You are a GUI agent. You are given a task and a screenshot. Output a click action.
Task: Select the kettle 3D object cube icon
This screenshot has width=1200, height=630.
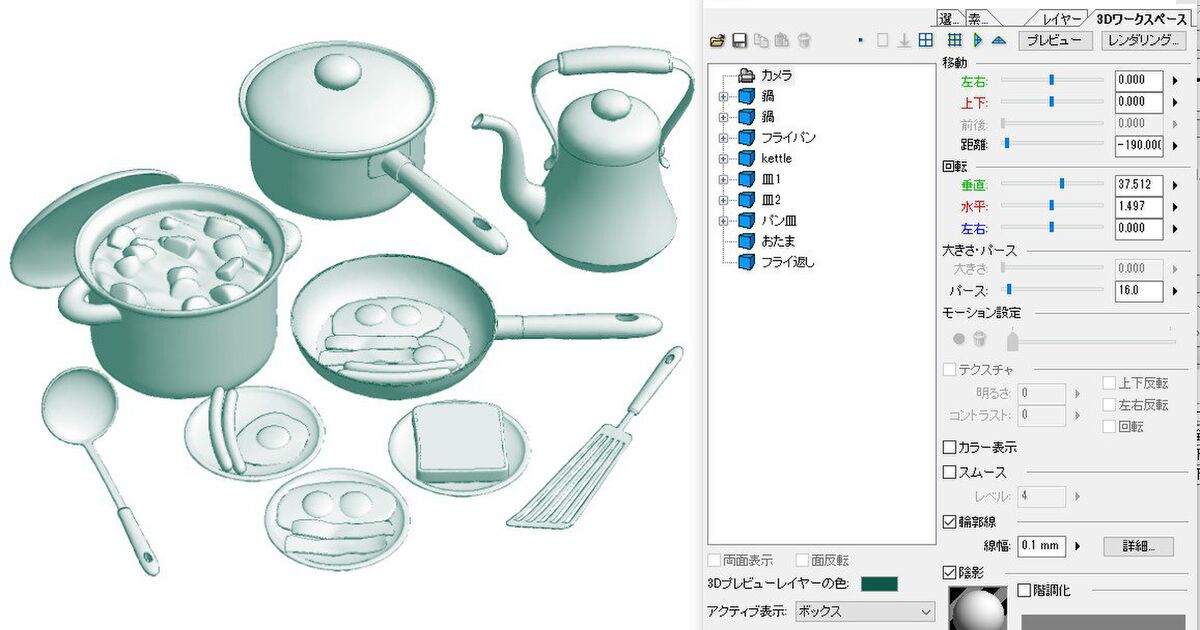[746, 159]
